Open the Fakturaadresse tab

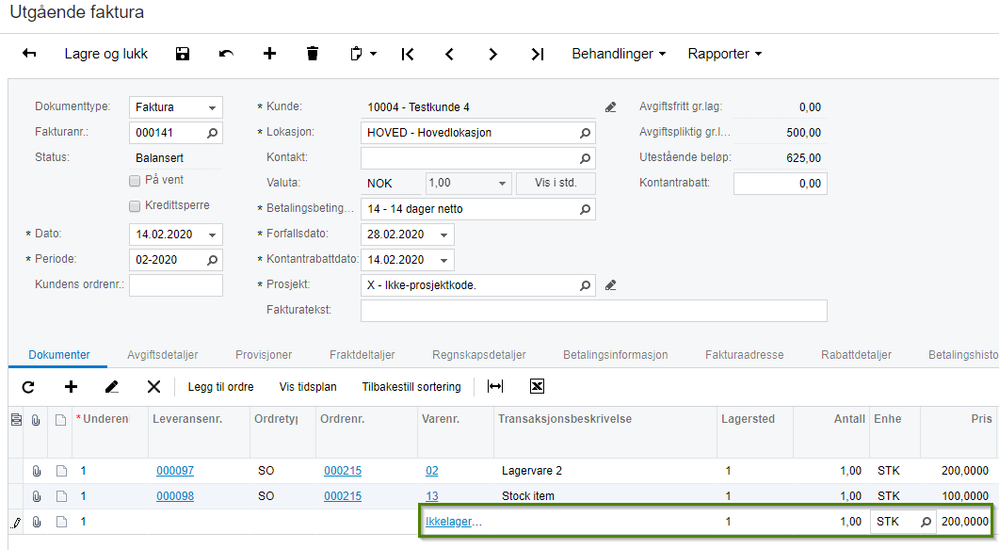tap(744, 355)
